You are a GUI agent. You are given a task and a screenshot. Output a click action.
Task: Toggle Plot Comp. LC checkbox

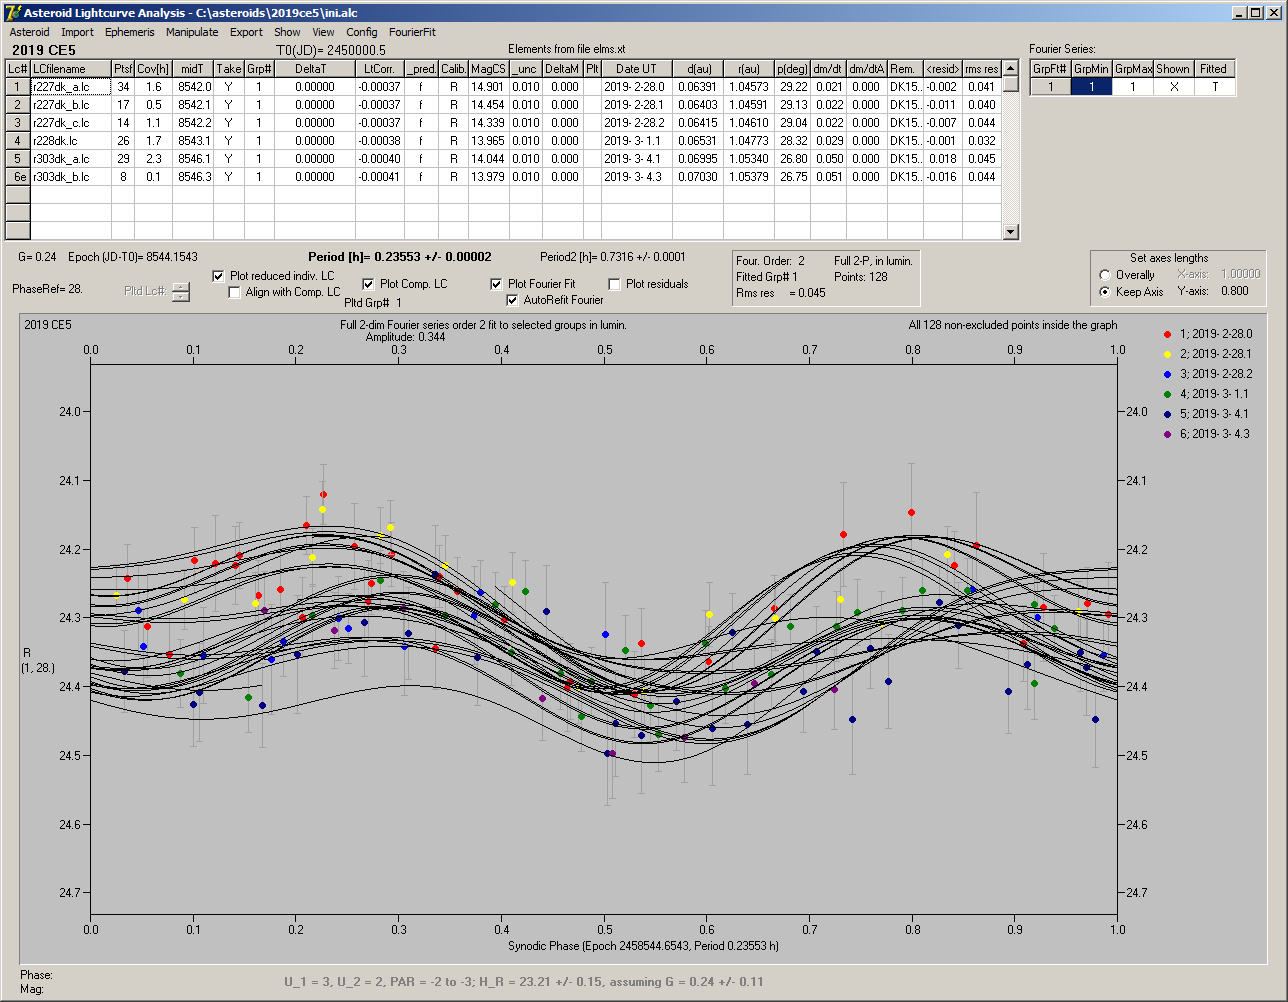pyautogui.click(x=368, y=284)
